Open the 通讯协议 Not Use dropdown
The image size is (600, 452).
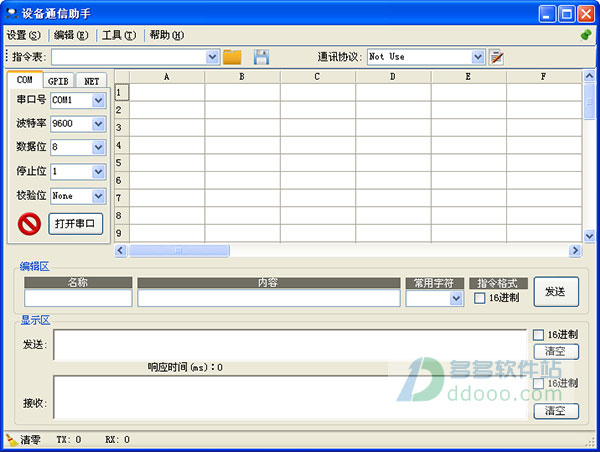click(x=478, y=57)
